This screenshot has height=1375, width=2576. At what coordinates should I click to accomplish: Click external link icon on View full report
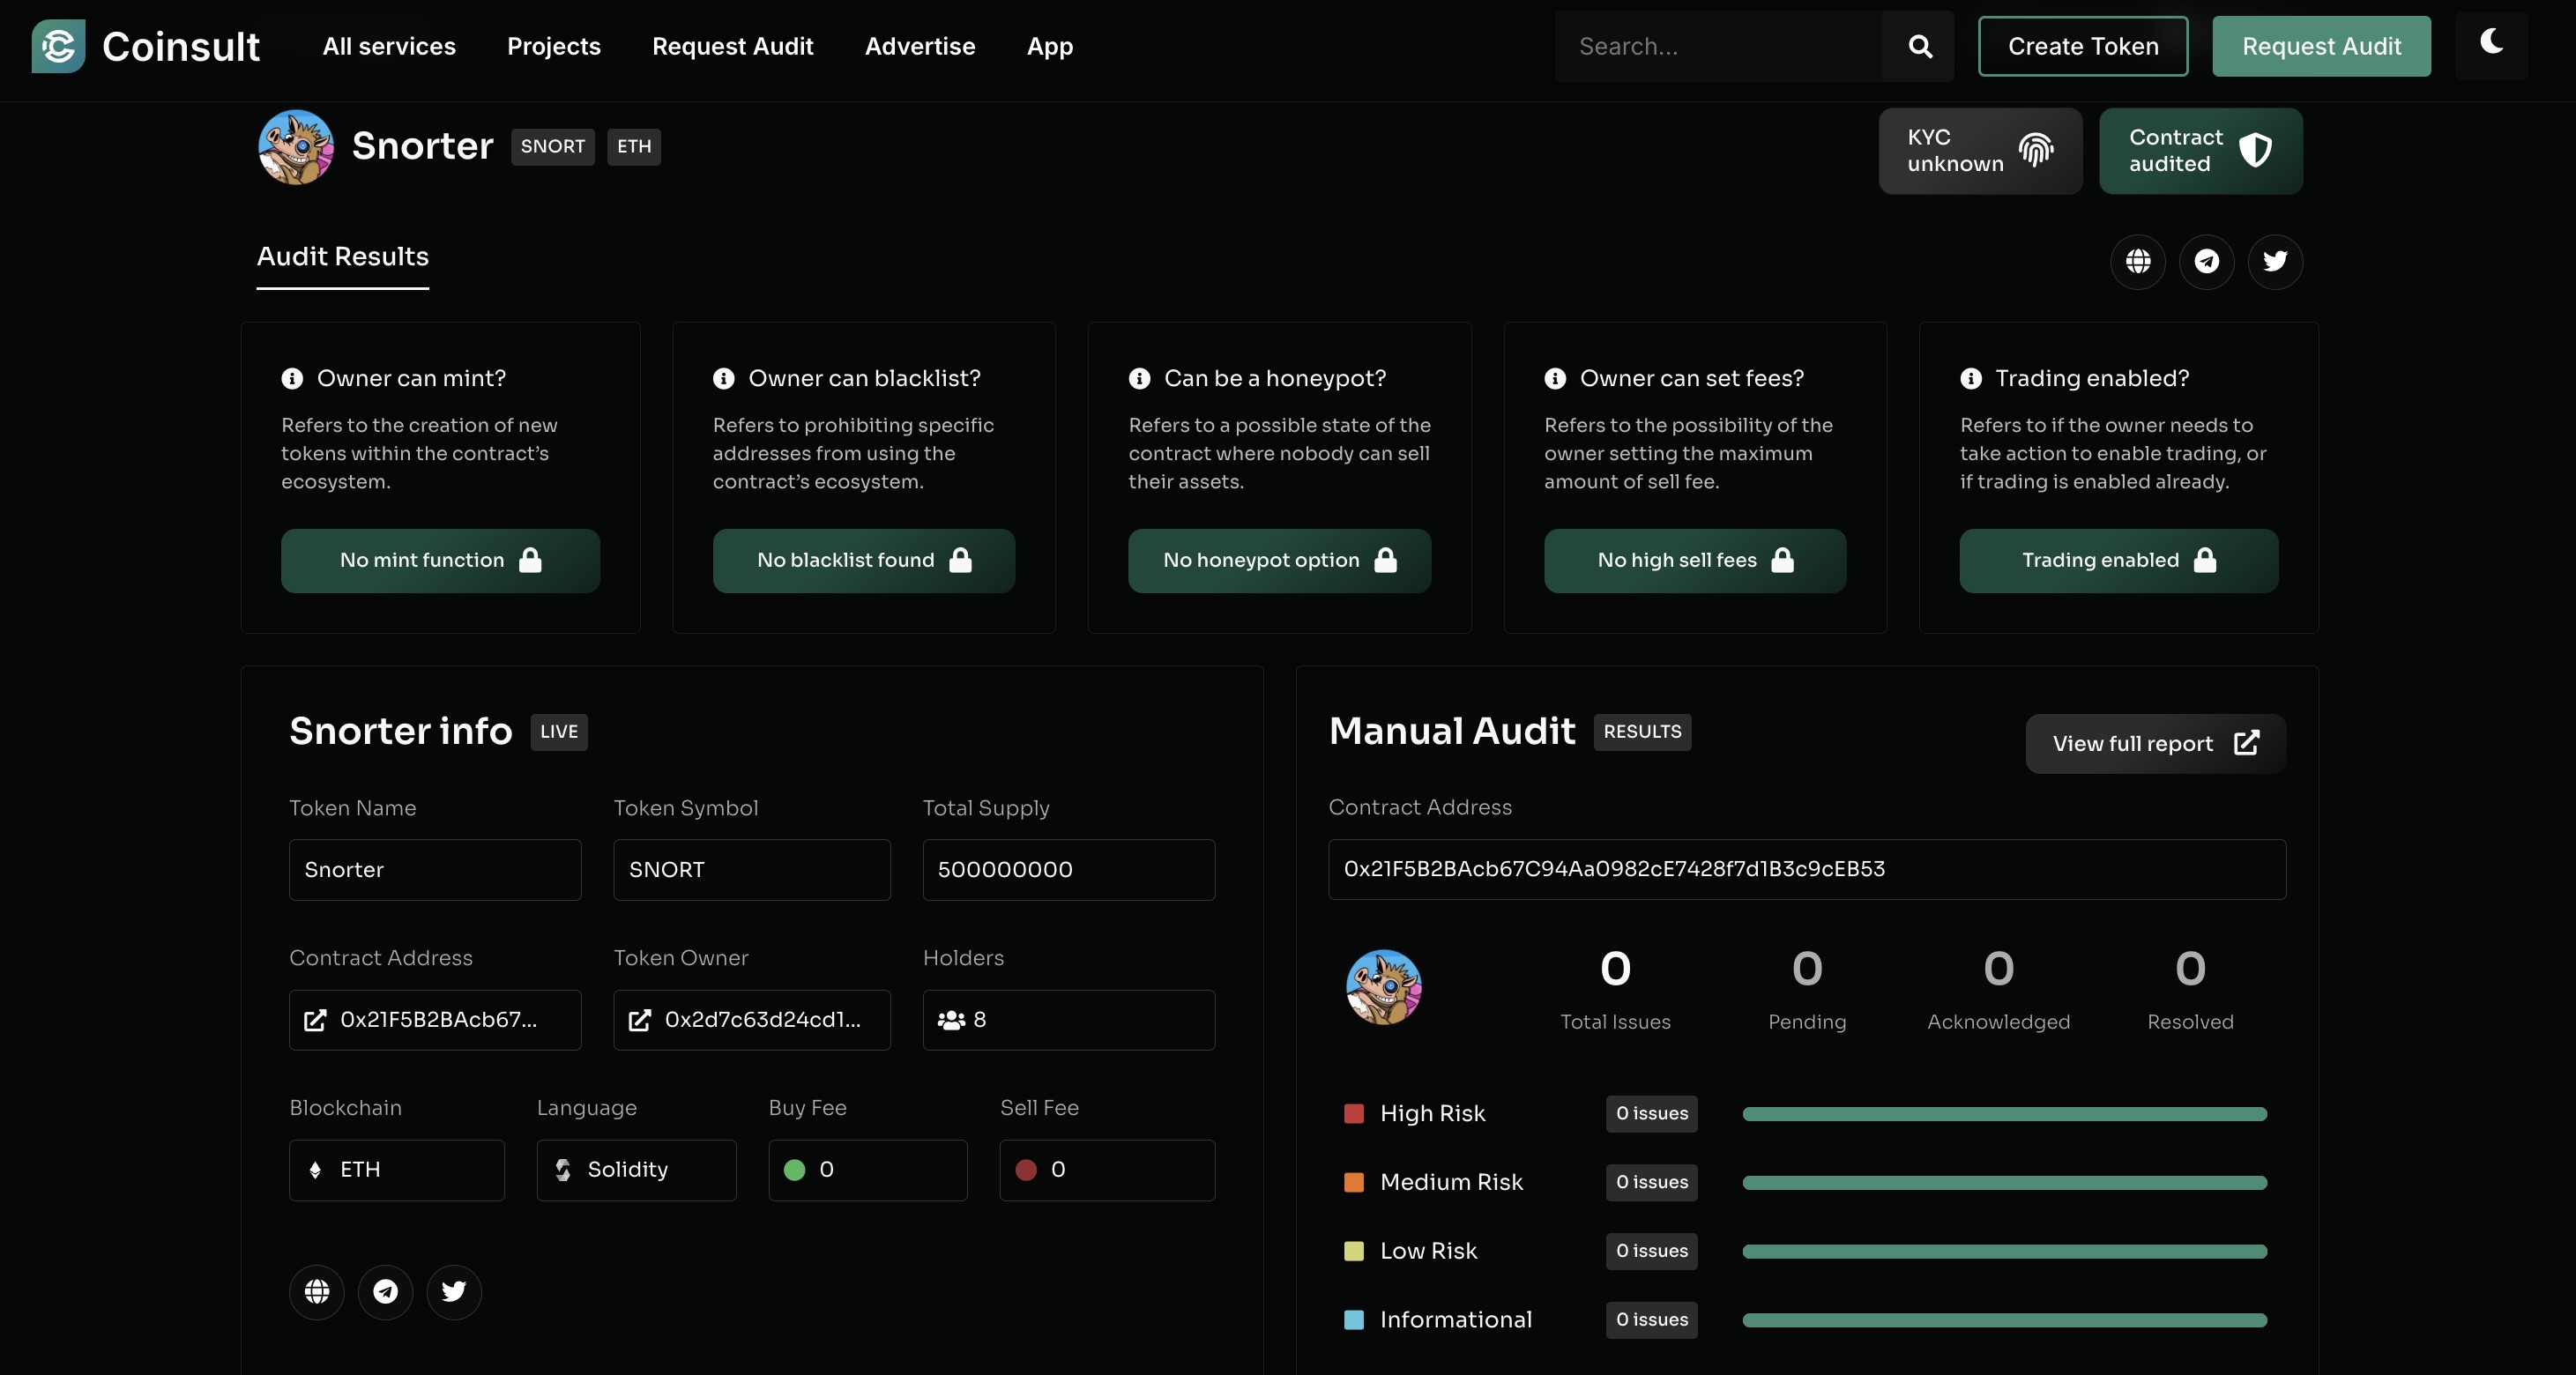point(2246,743)
